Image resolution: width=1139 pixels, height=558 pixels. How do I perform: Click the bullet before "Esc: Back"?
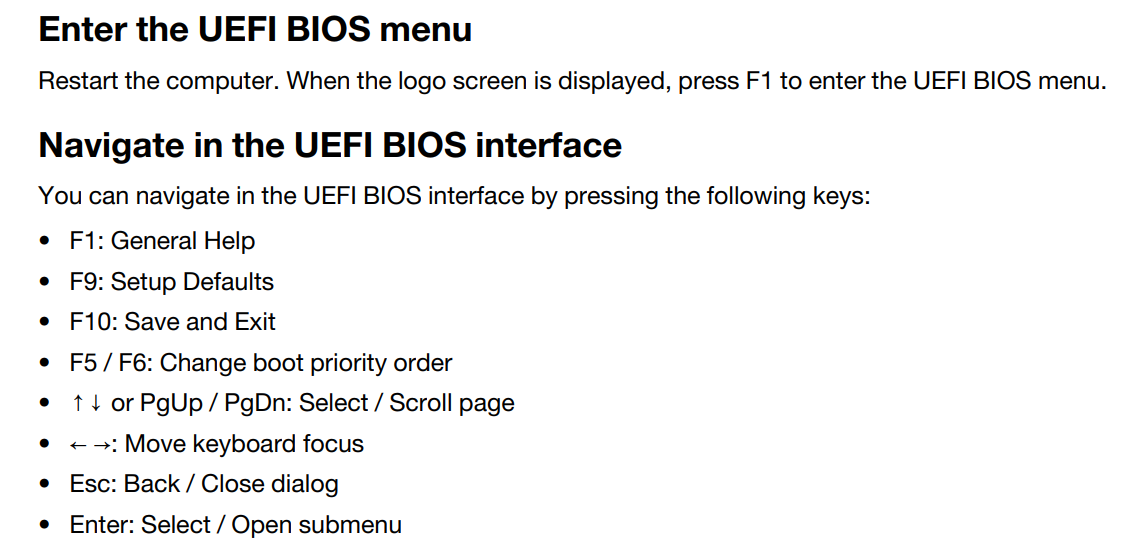click(46, 485)
